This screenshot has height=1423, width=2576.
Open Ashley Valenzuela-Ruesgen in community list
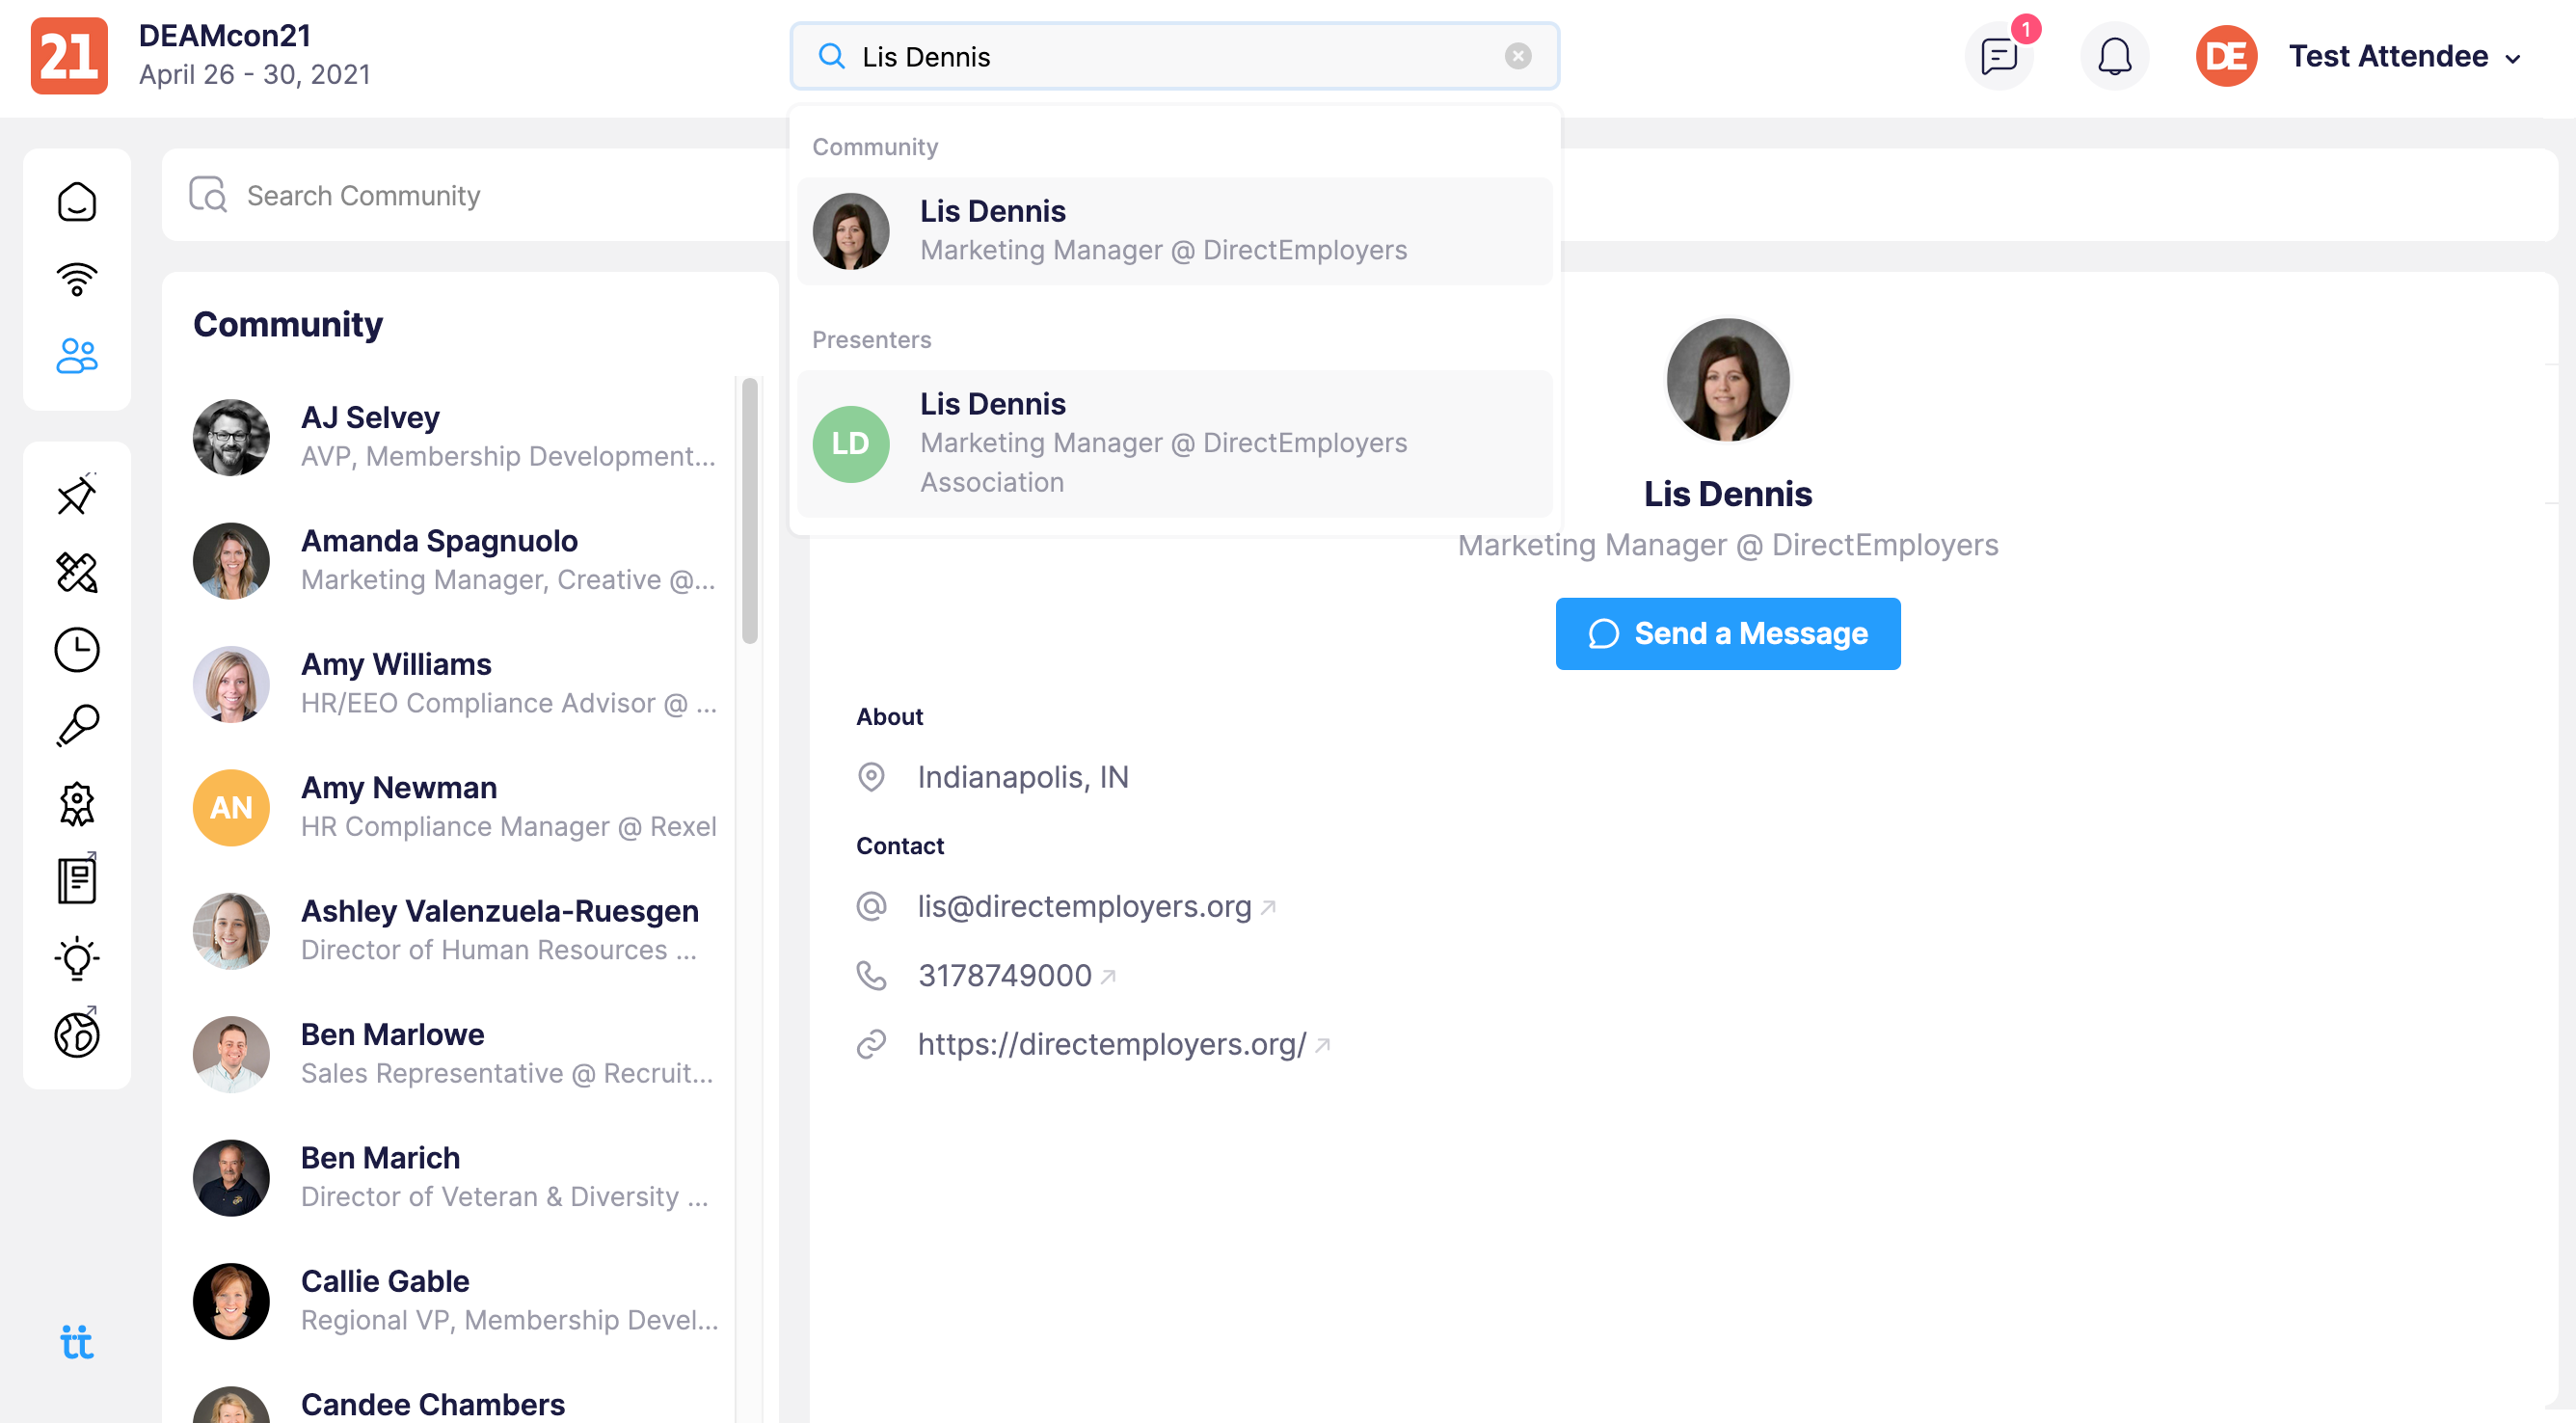(455, 930)
